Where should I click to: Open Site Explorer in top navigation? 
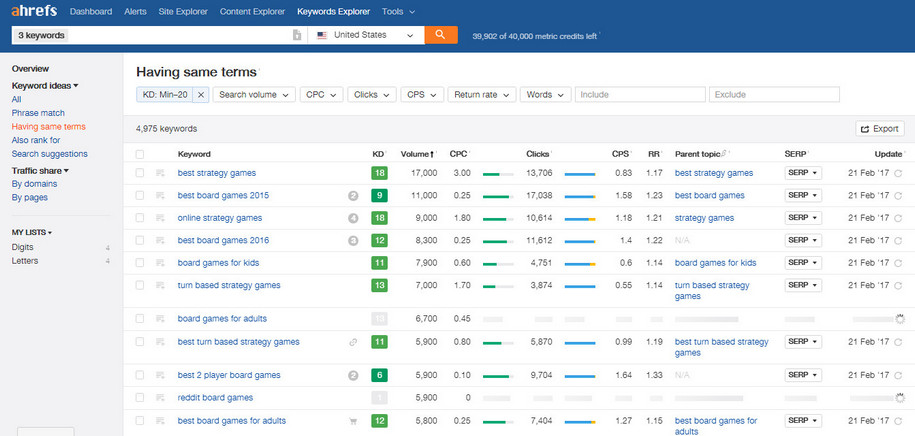pos(183,11)
